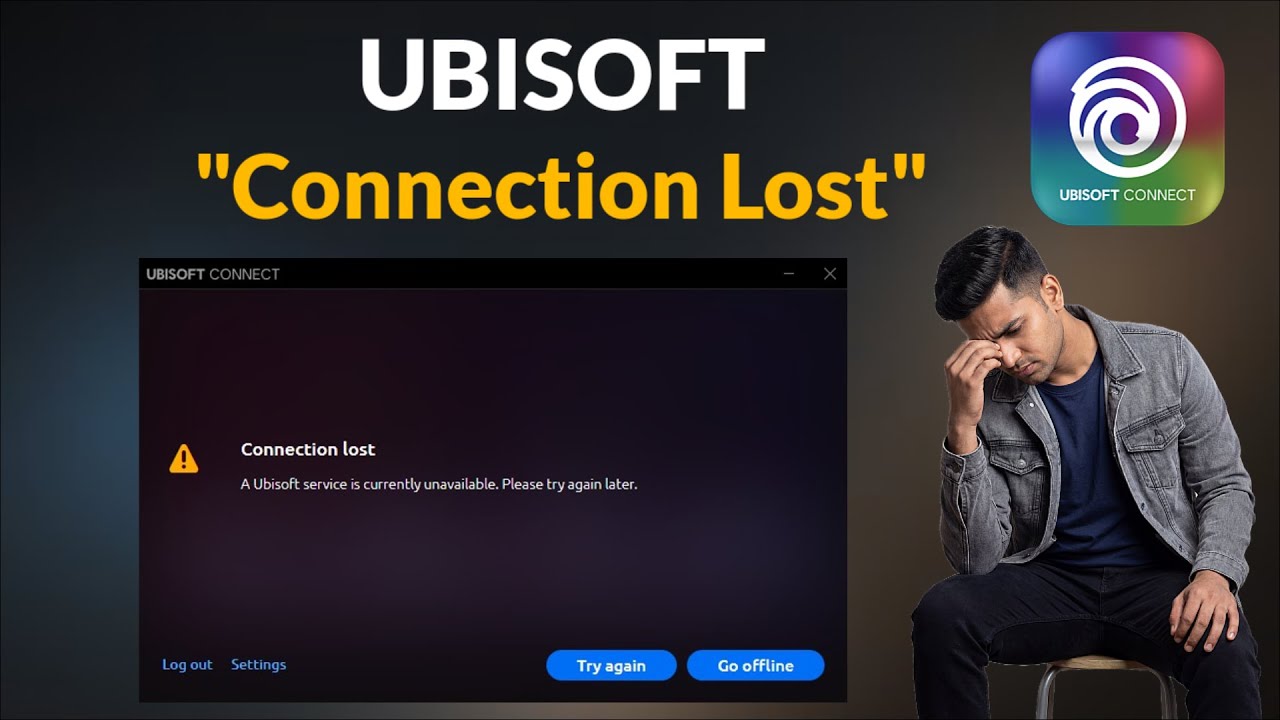1280x720 pixels.
Task: Select the Log out link
Action: coord(187,665)
